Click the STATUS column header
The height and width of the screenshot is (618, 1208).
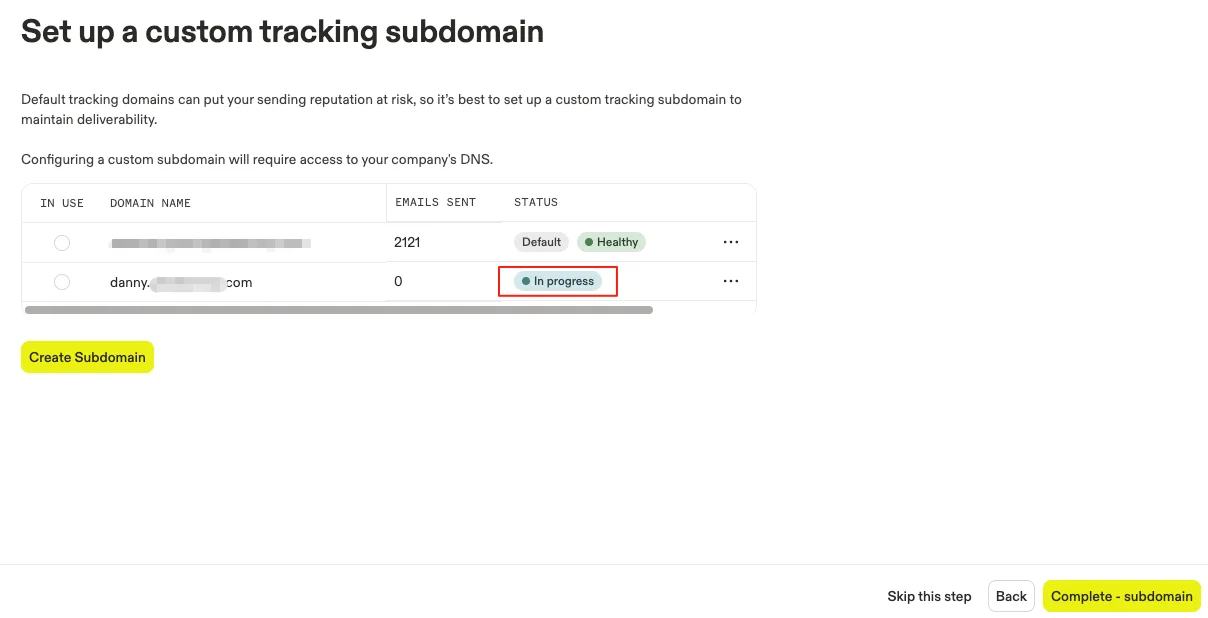tap(536, 202)
